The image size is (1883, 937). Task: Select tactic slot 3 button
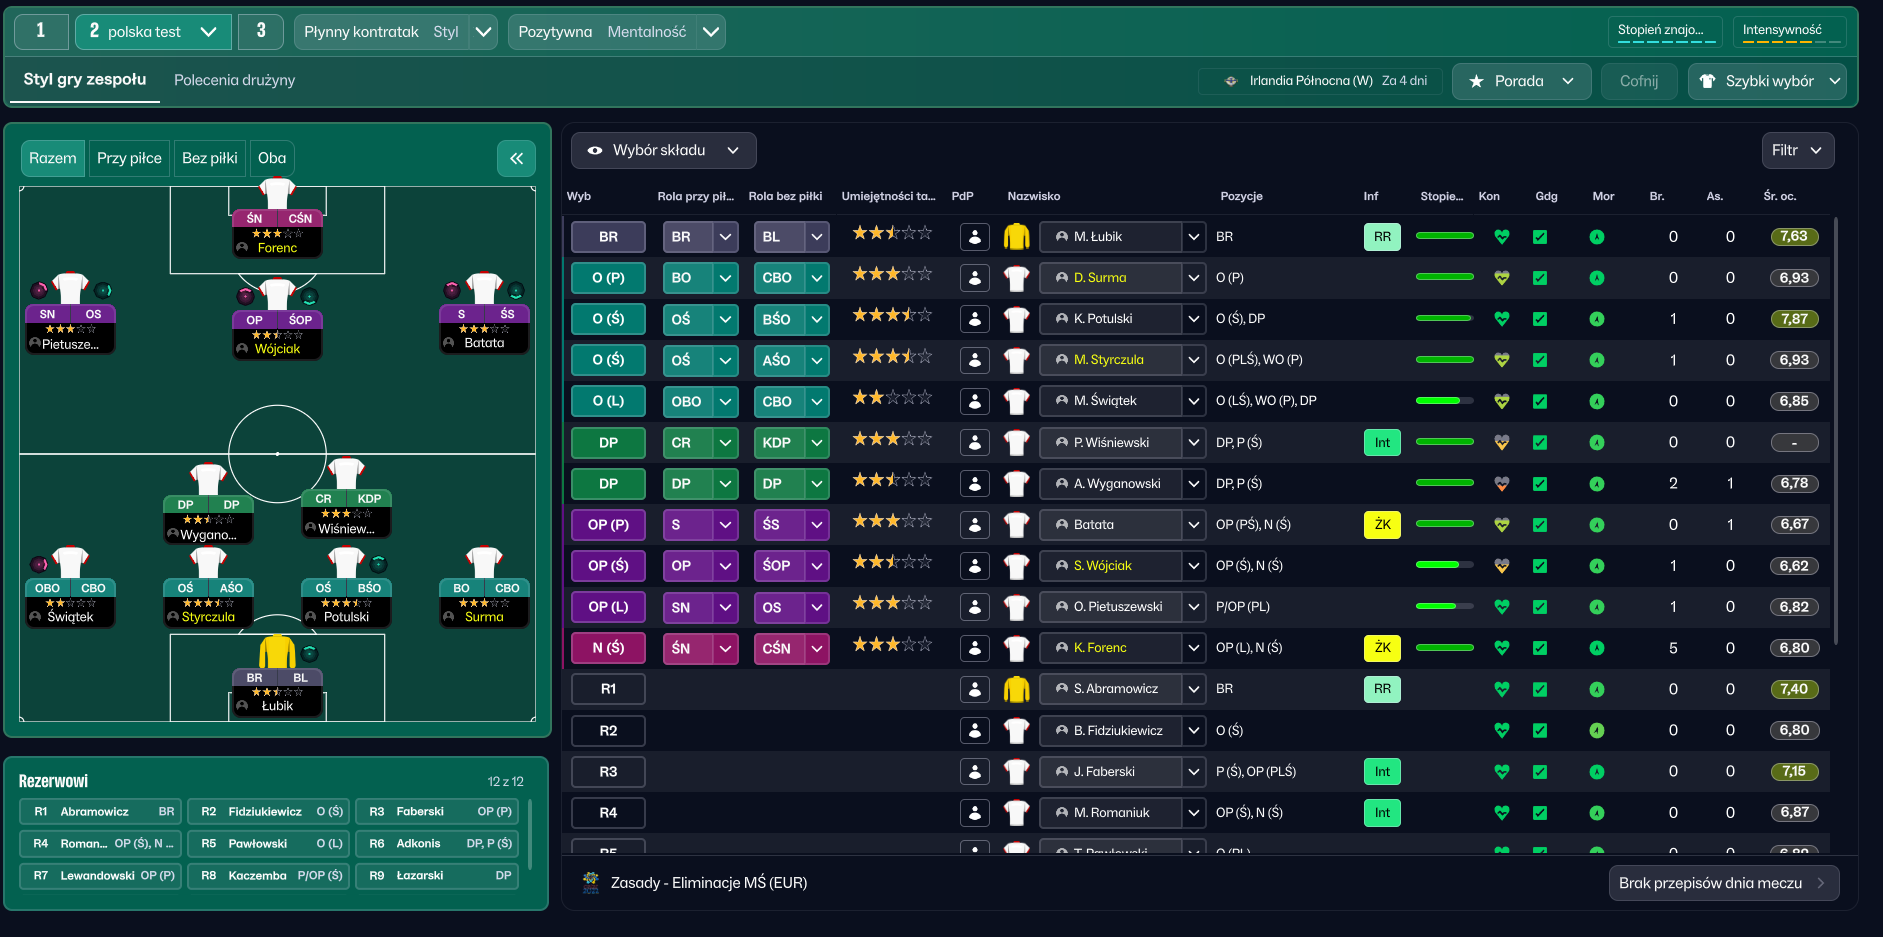tap(261, 32)
